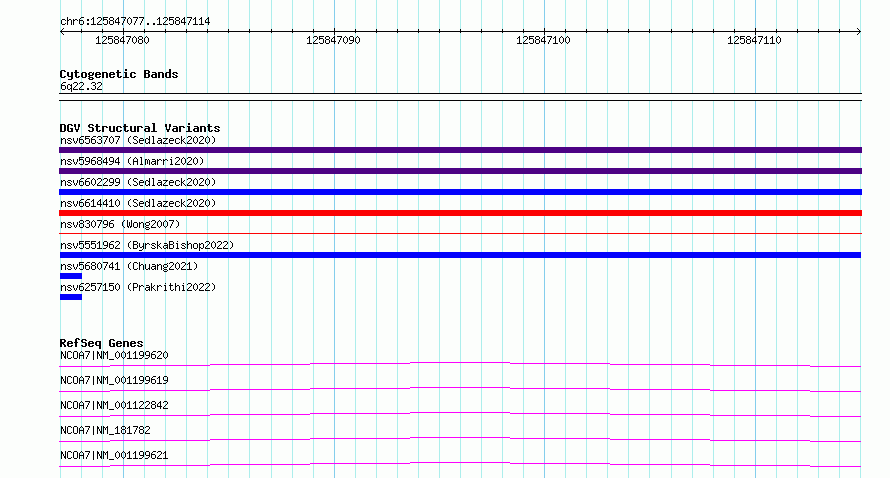Viewport: 890px width, 478px height.
Task: Click the thin red line under nsv830796
Action: pos(460,233)
